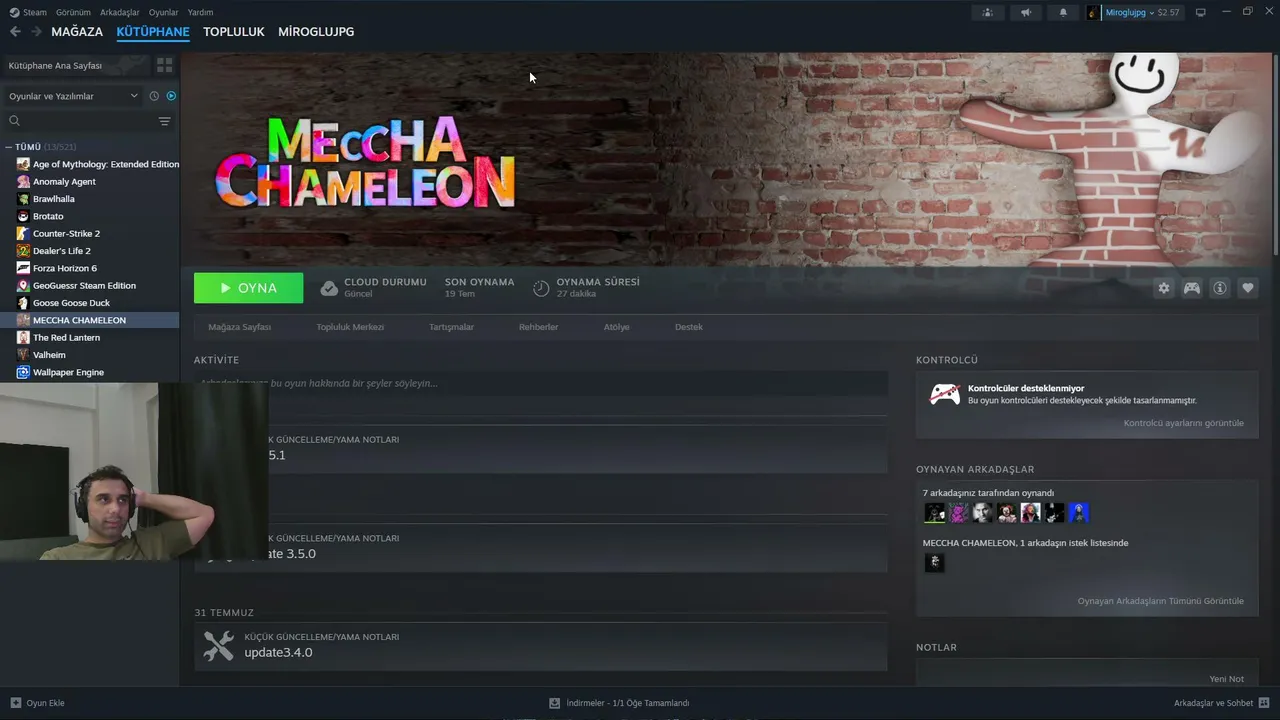Open game settings gear for MECCHA CHAMELEON
Viewport: 1280px width, 720px height.
[1164, 288]
